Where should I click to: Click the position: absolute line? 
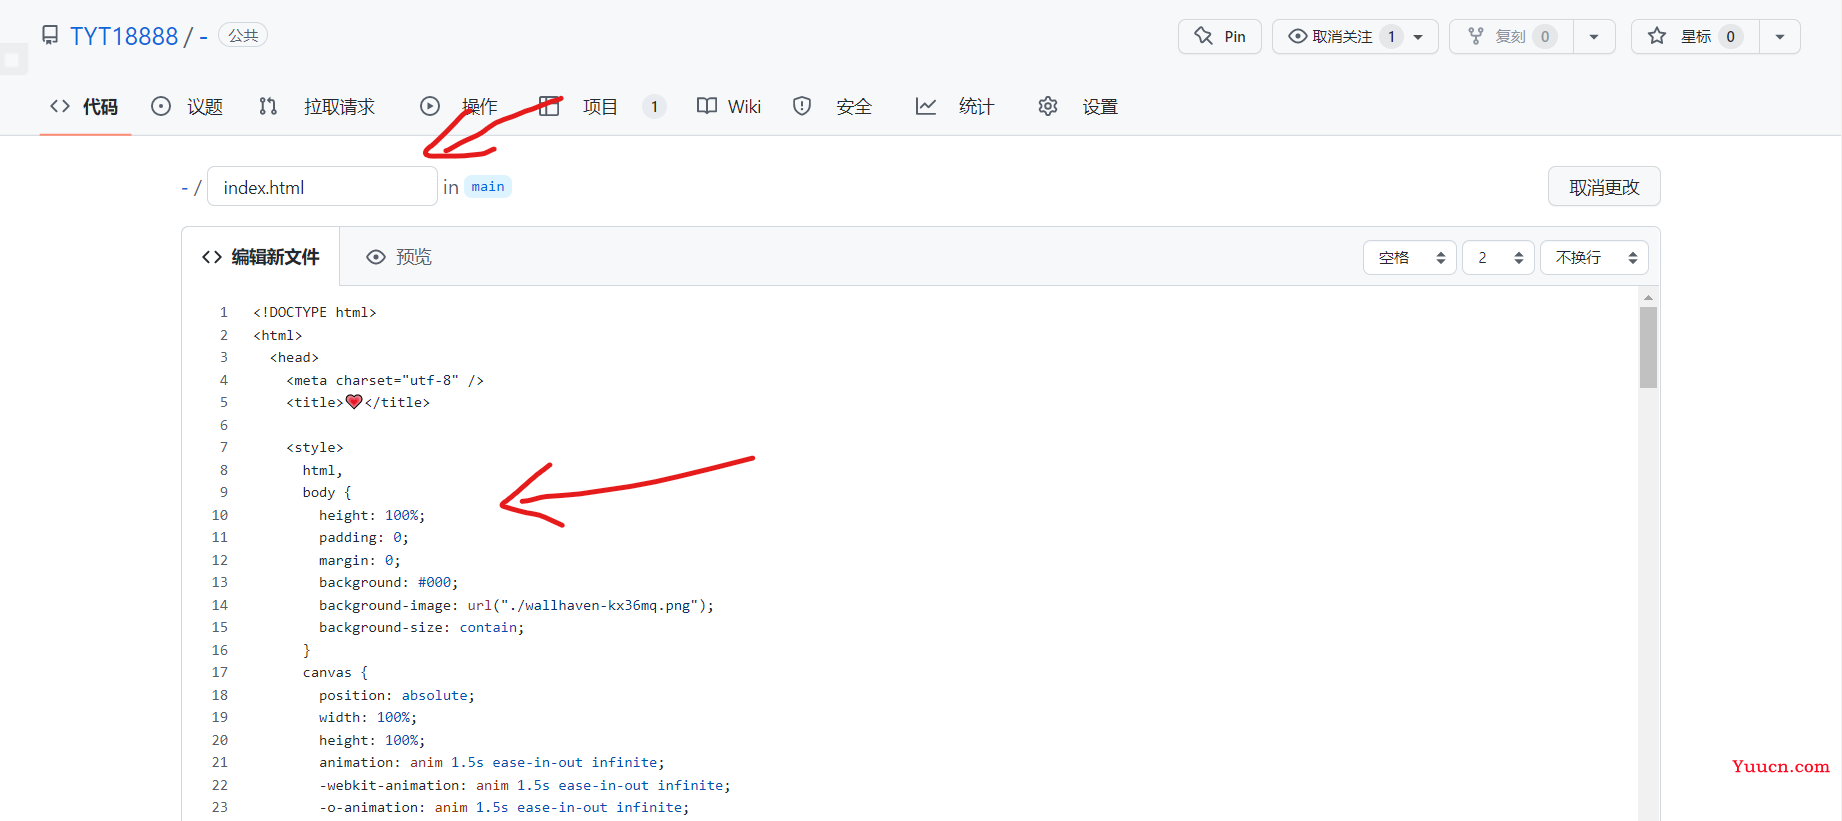point(397,695)
